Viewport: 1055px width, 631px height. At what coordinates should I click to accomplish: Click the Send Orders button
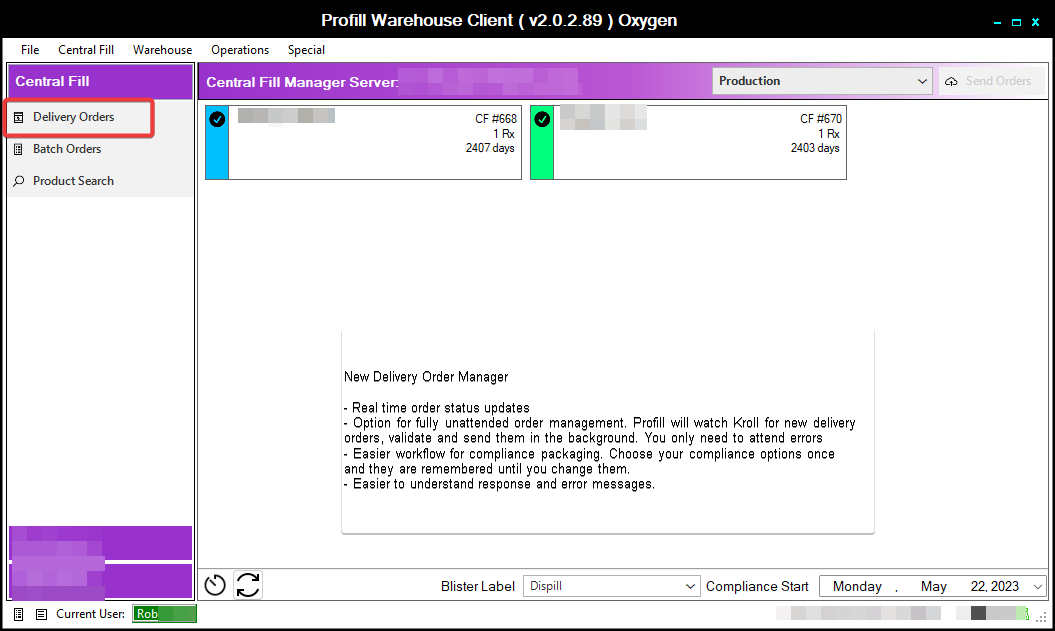click(992, 81)
